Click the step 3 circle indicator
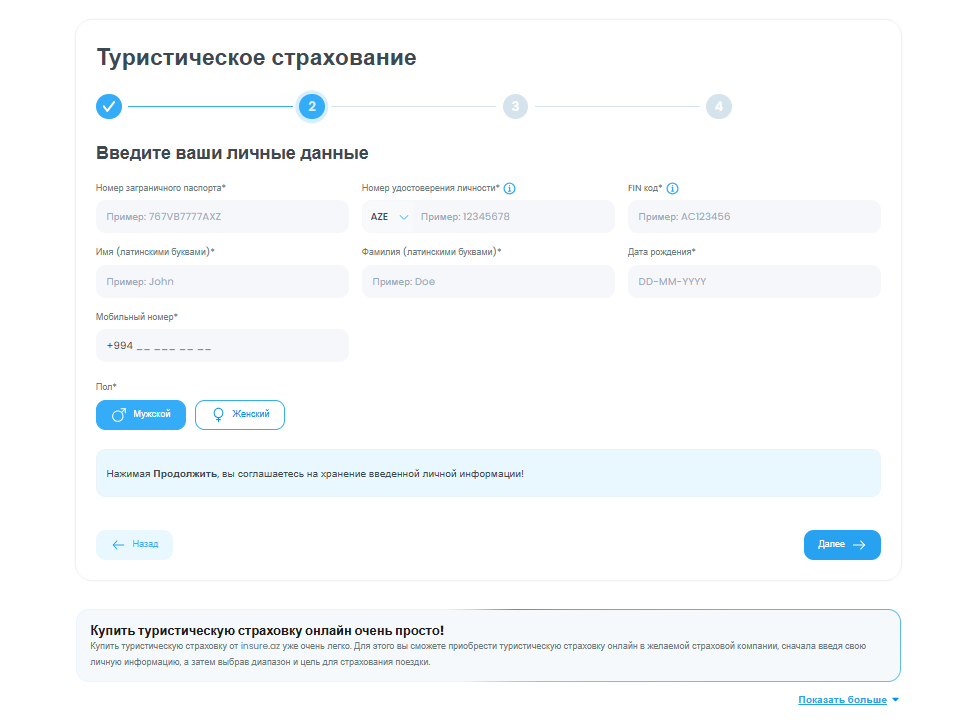 [515, 106]
